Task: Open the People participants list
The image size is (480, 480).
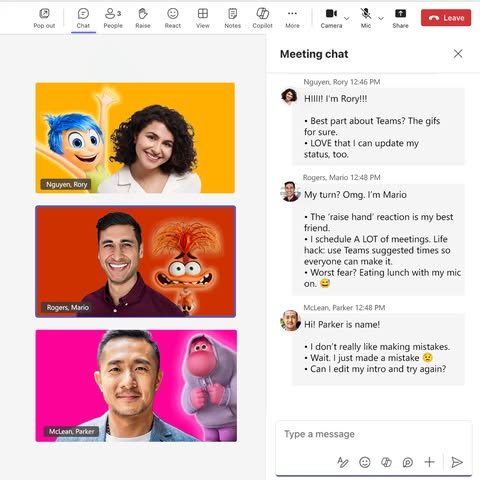Action: pos(113,18)
